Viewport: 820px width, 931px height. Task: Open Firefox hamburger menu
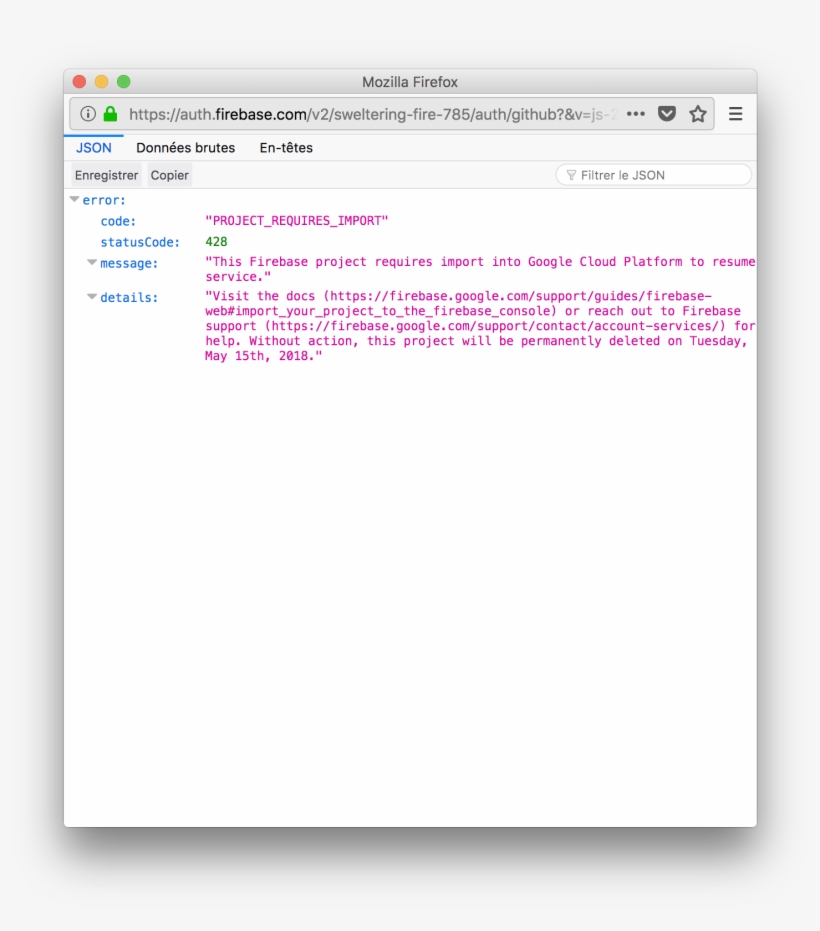point(735,114)
